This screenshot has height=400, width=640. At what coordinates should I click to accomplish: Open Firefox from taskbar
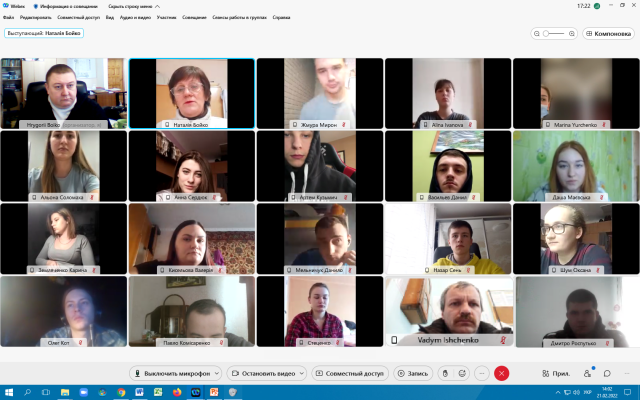click(x=177, y=393)
